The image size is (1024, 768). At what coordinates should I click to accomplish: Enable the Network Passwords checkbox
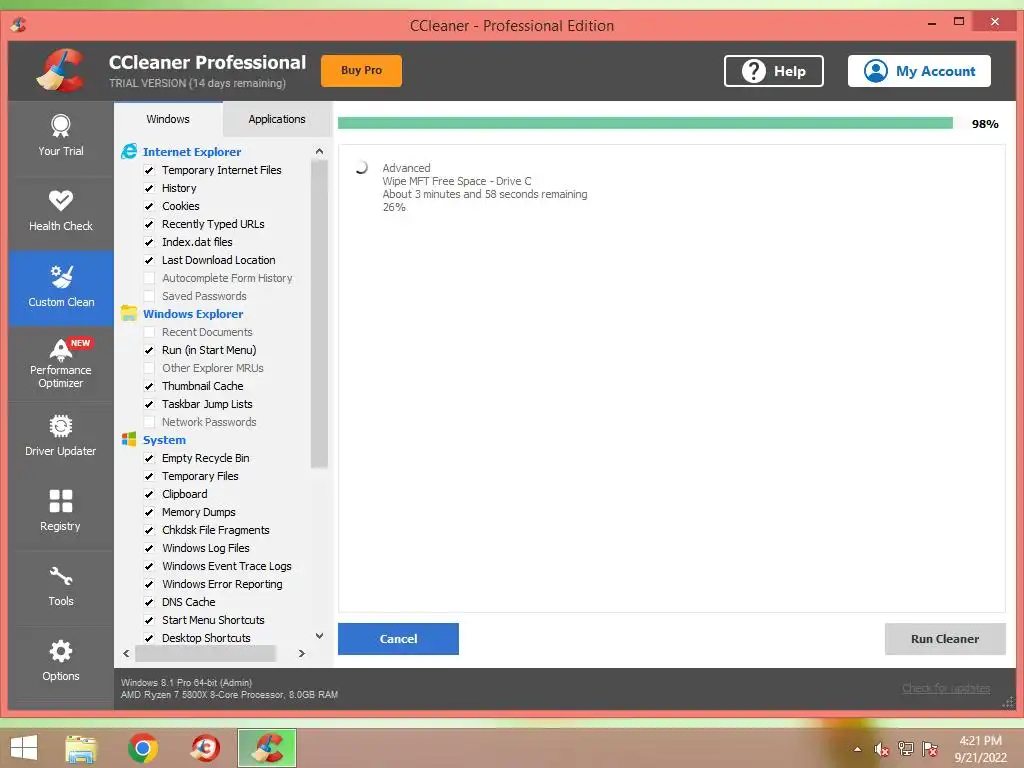point(149,422)
